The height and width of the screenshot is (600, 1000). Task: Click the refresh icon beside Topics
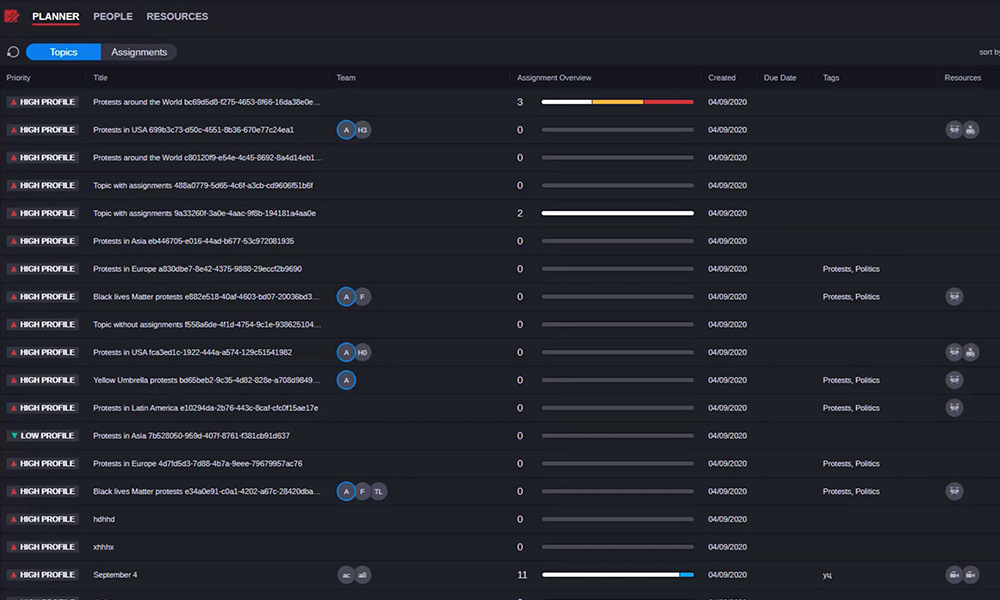click(13, 52)
